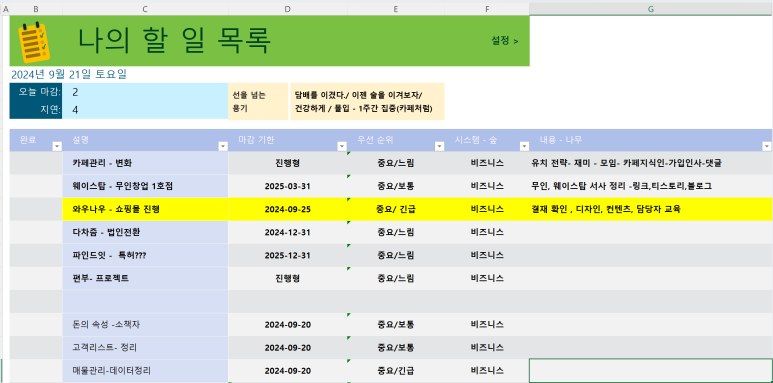Select the 선을 넘는 용기 cell
The width and height of the screenshot is (773, 383).
tap(258, 102)
